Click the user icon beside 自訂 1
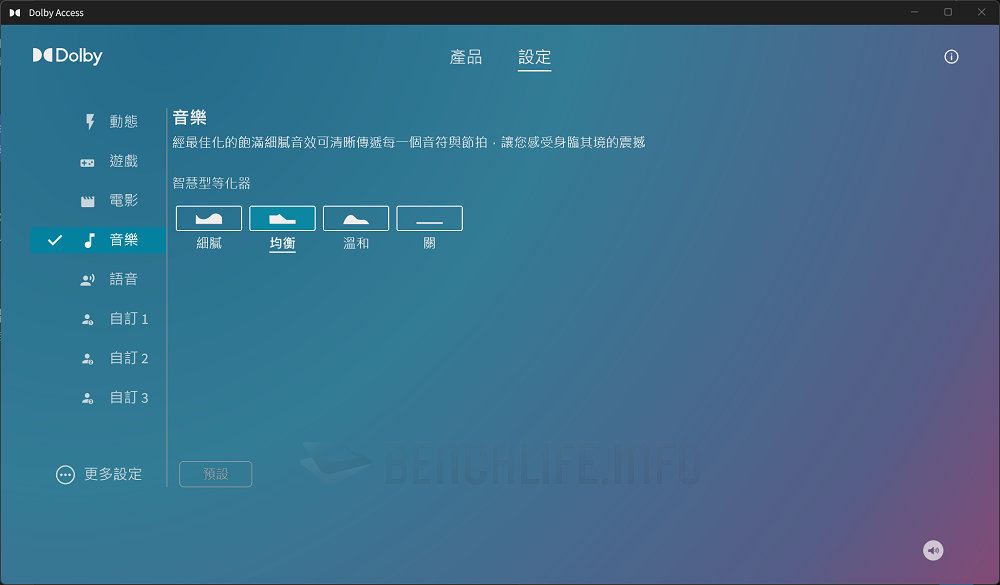Viewport: 1000px width, 585px height. 88,320
